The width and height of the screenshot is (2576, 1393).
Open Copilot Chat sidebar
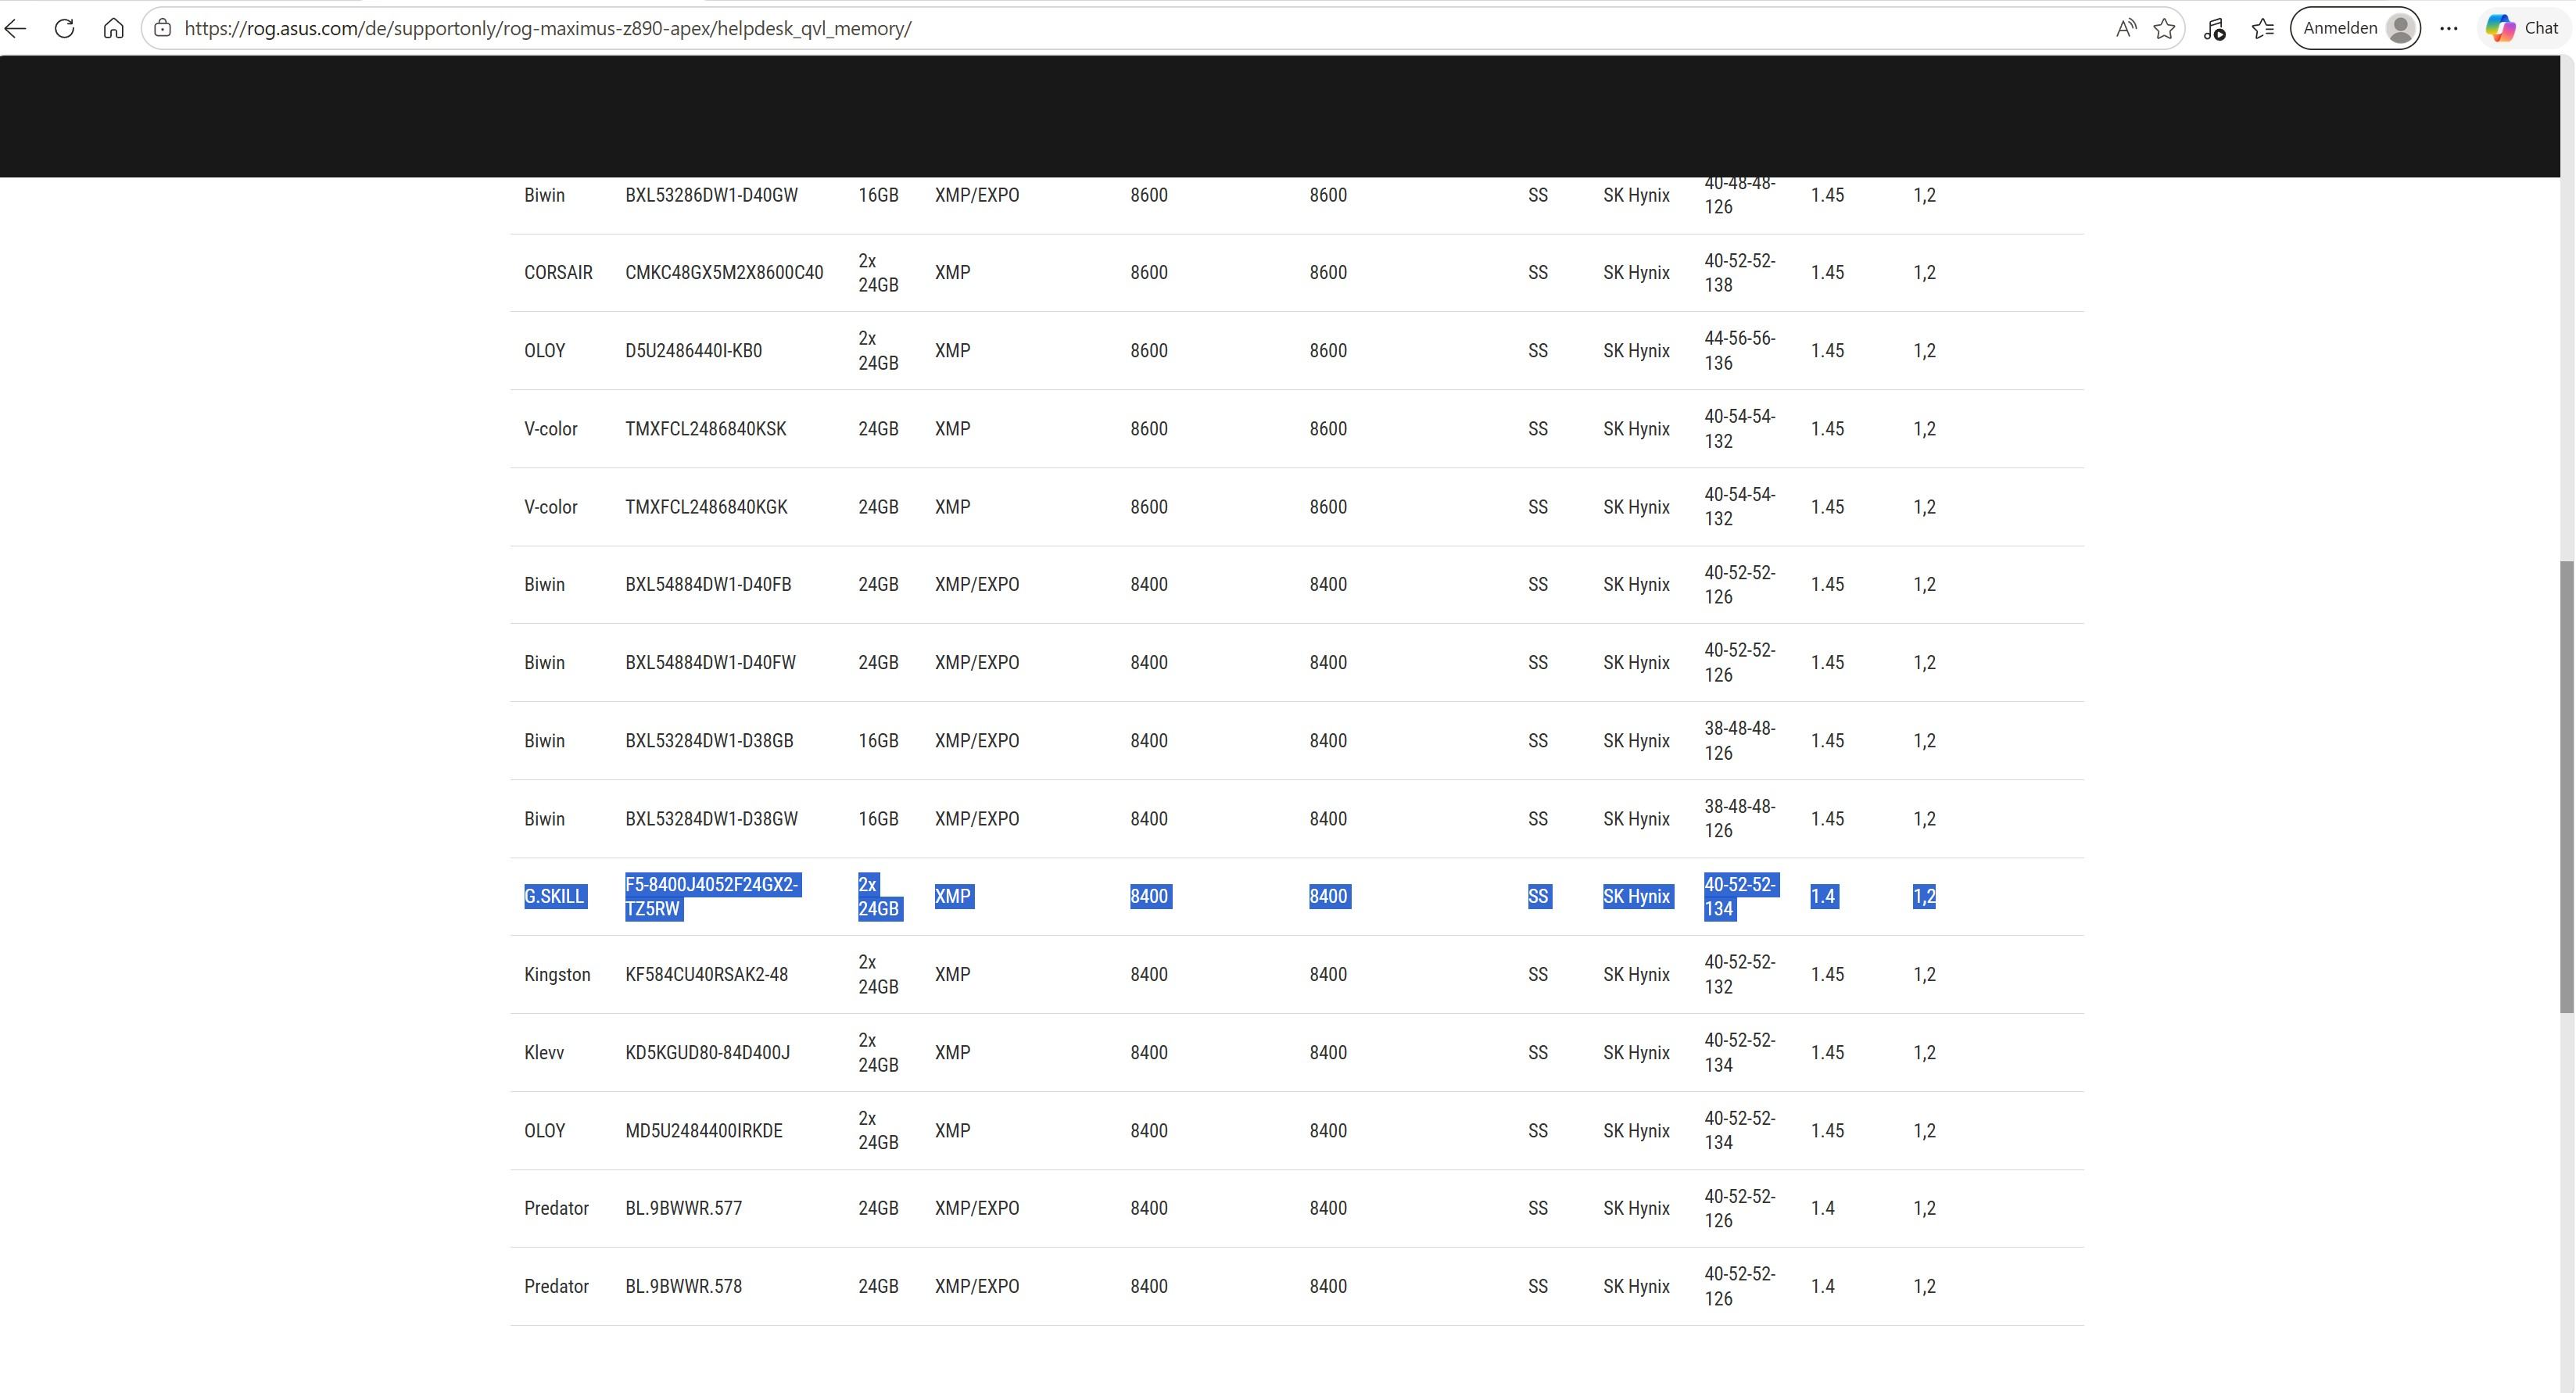click(x=2523, y=28)
